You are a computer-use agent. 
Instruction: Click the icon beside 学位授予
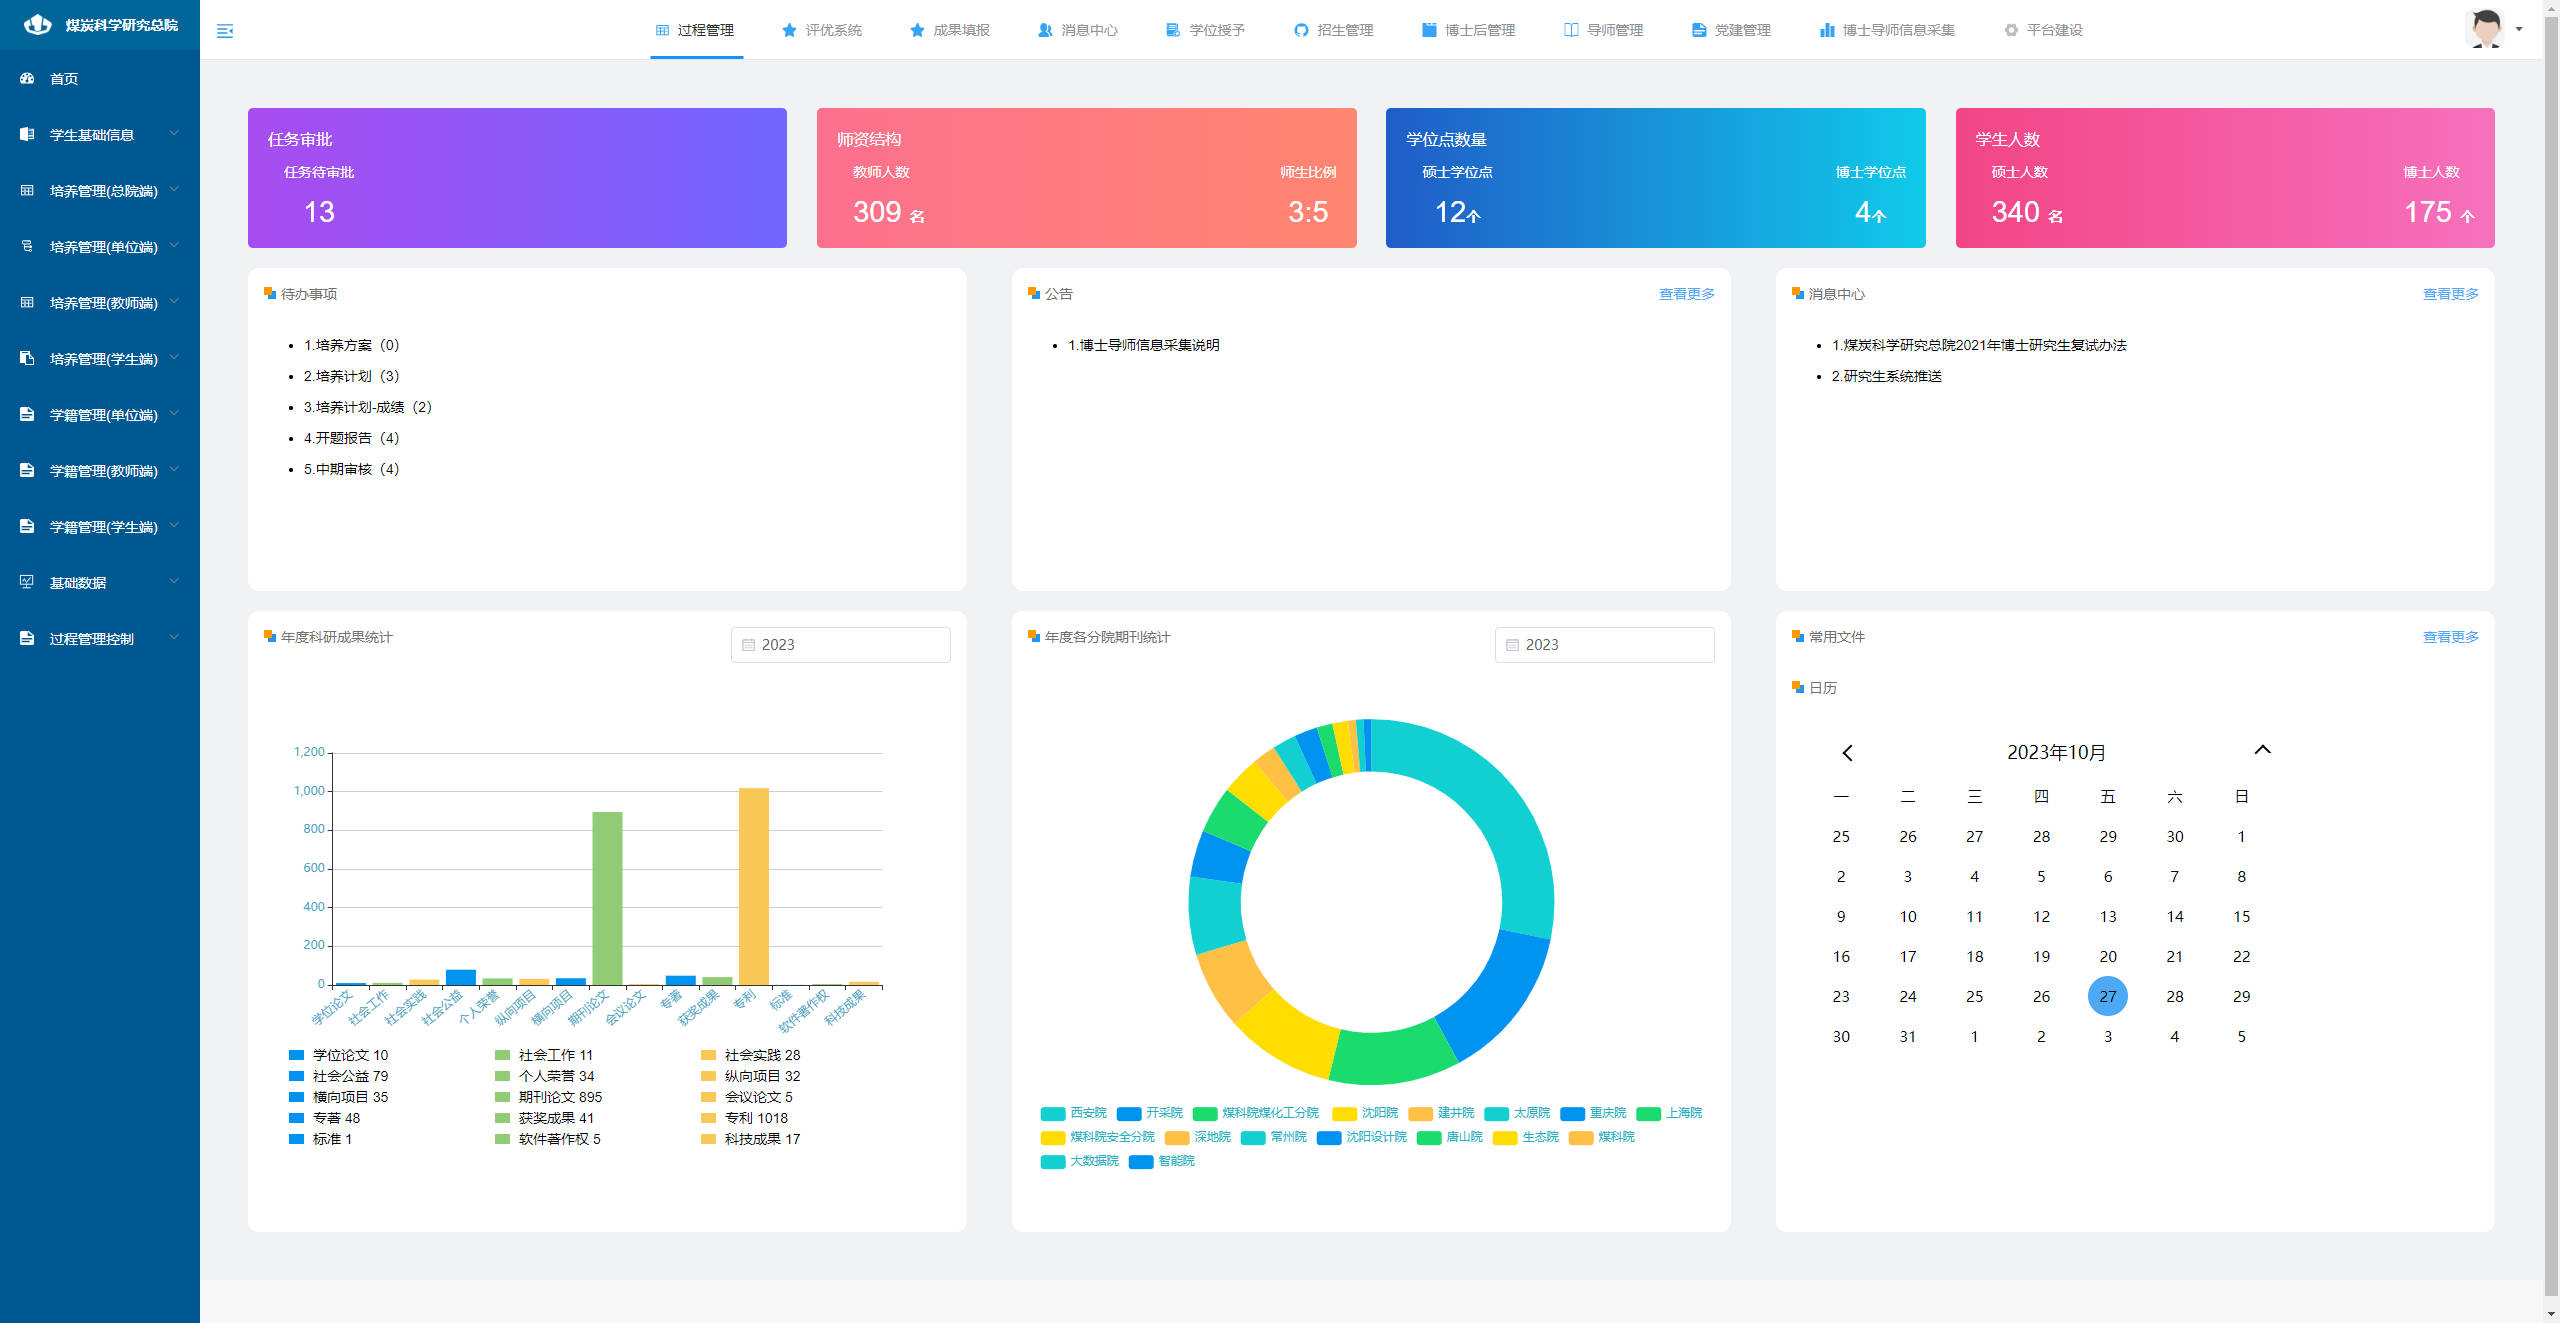(x=1173, y=30)
